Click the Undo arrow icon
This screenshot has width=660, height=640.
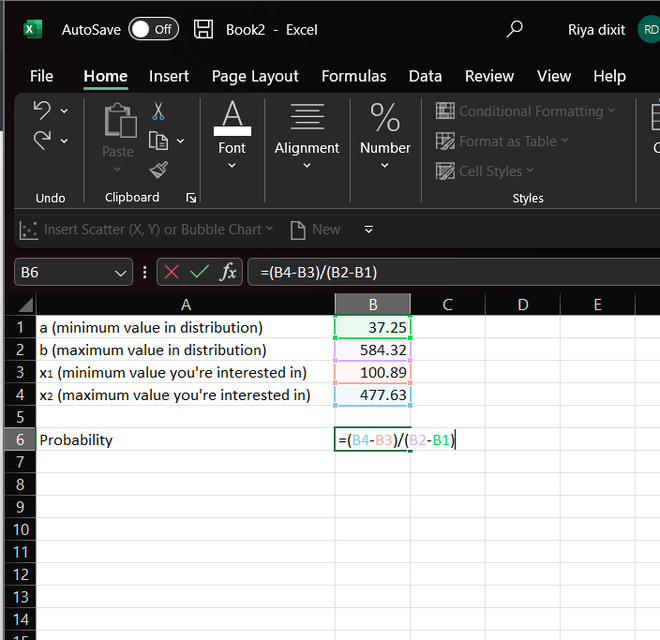(x=42, y=109)
